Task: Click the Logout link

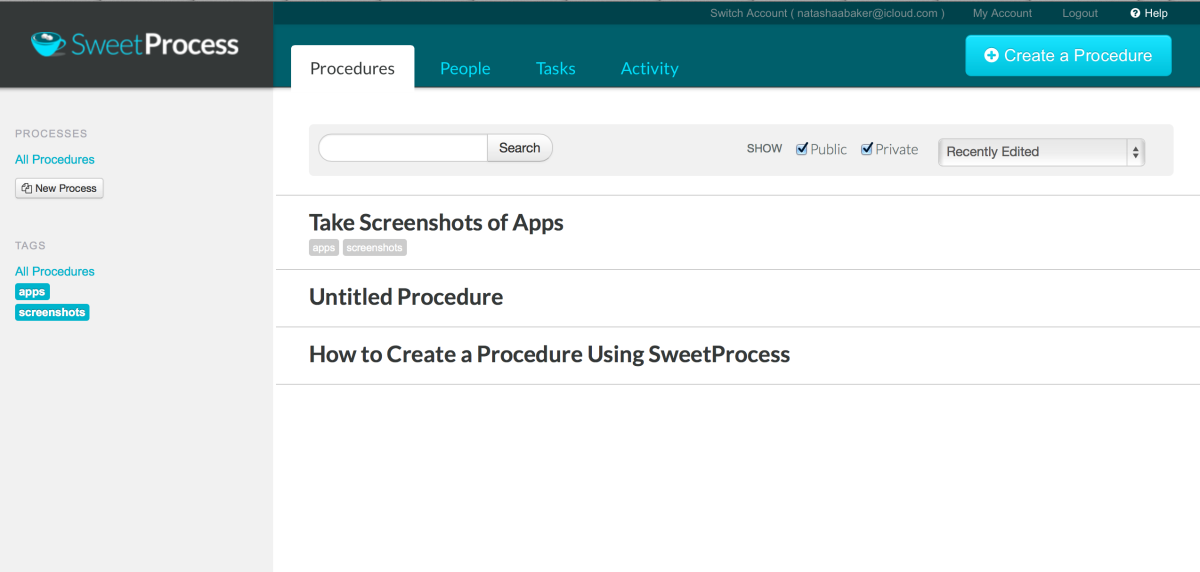Action: pos(1080,13)
